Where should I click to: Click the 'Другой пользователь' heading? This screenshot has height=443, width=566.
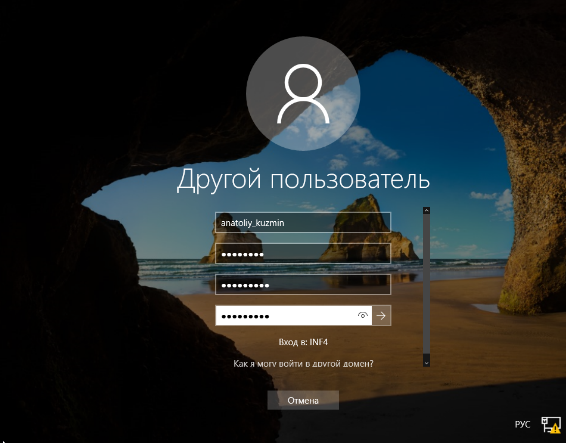pos(303,179)
